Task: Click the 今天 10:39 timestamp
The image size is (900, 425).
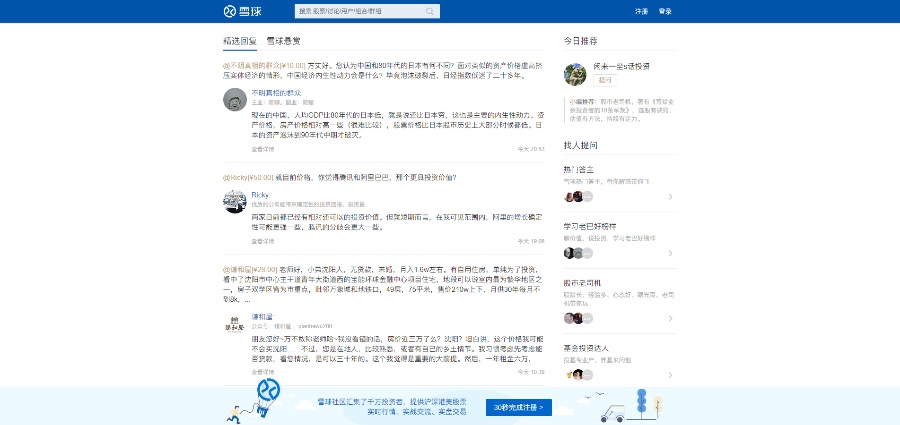Action: click(531, 372)
